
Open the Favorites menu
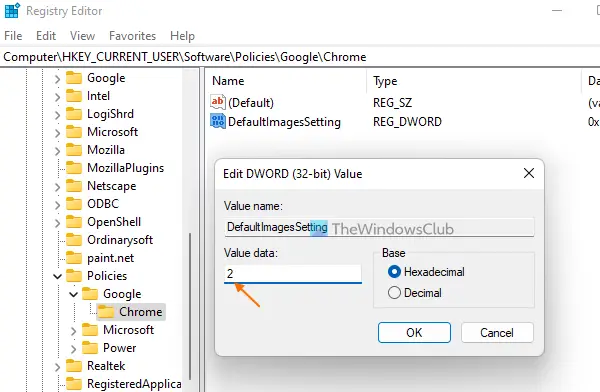132,36
